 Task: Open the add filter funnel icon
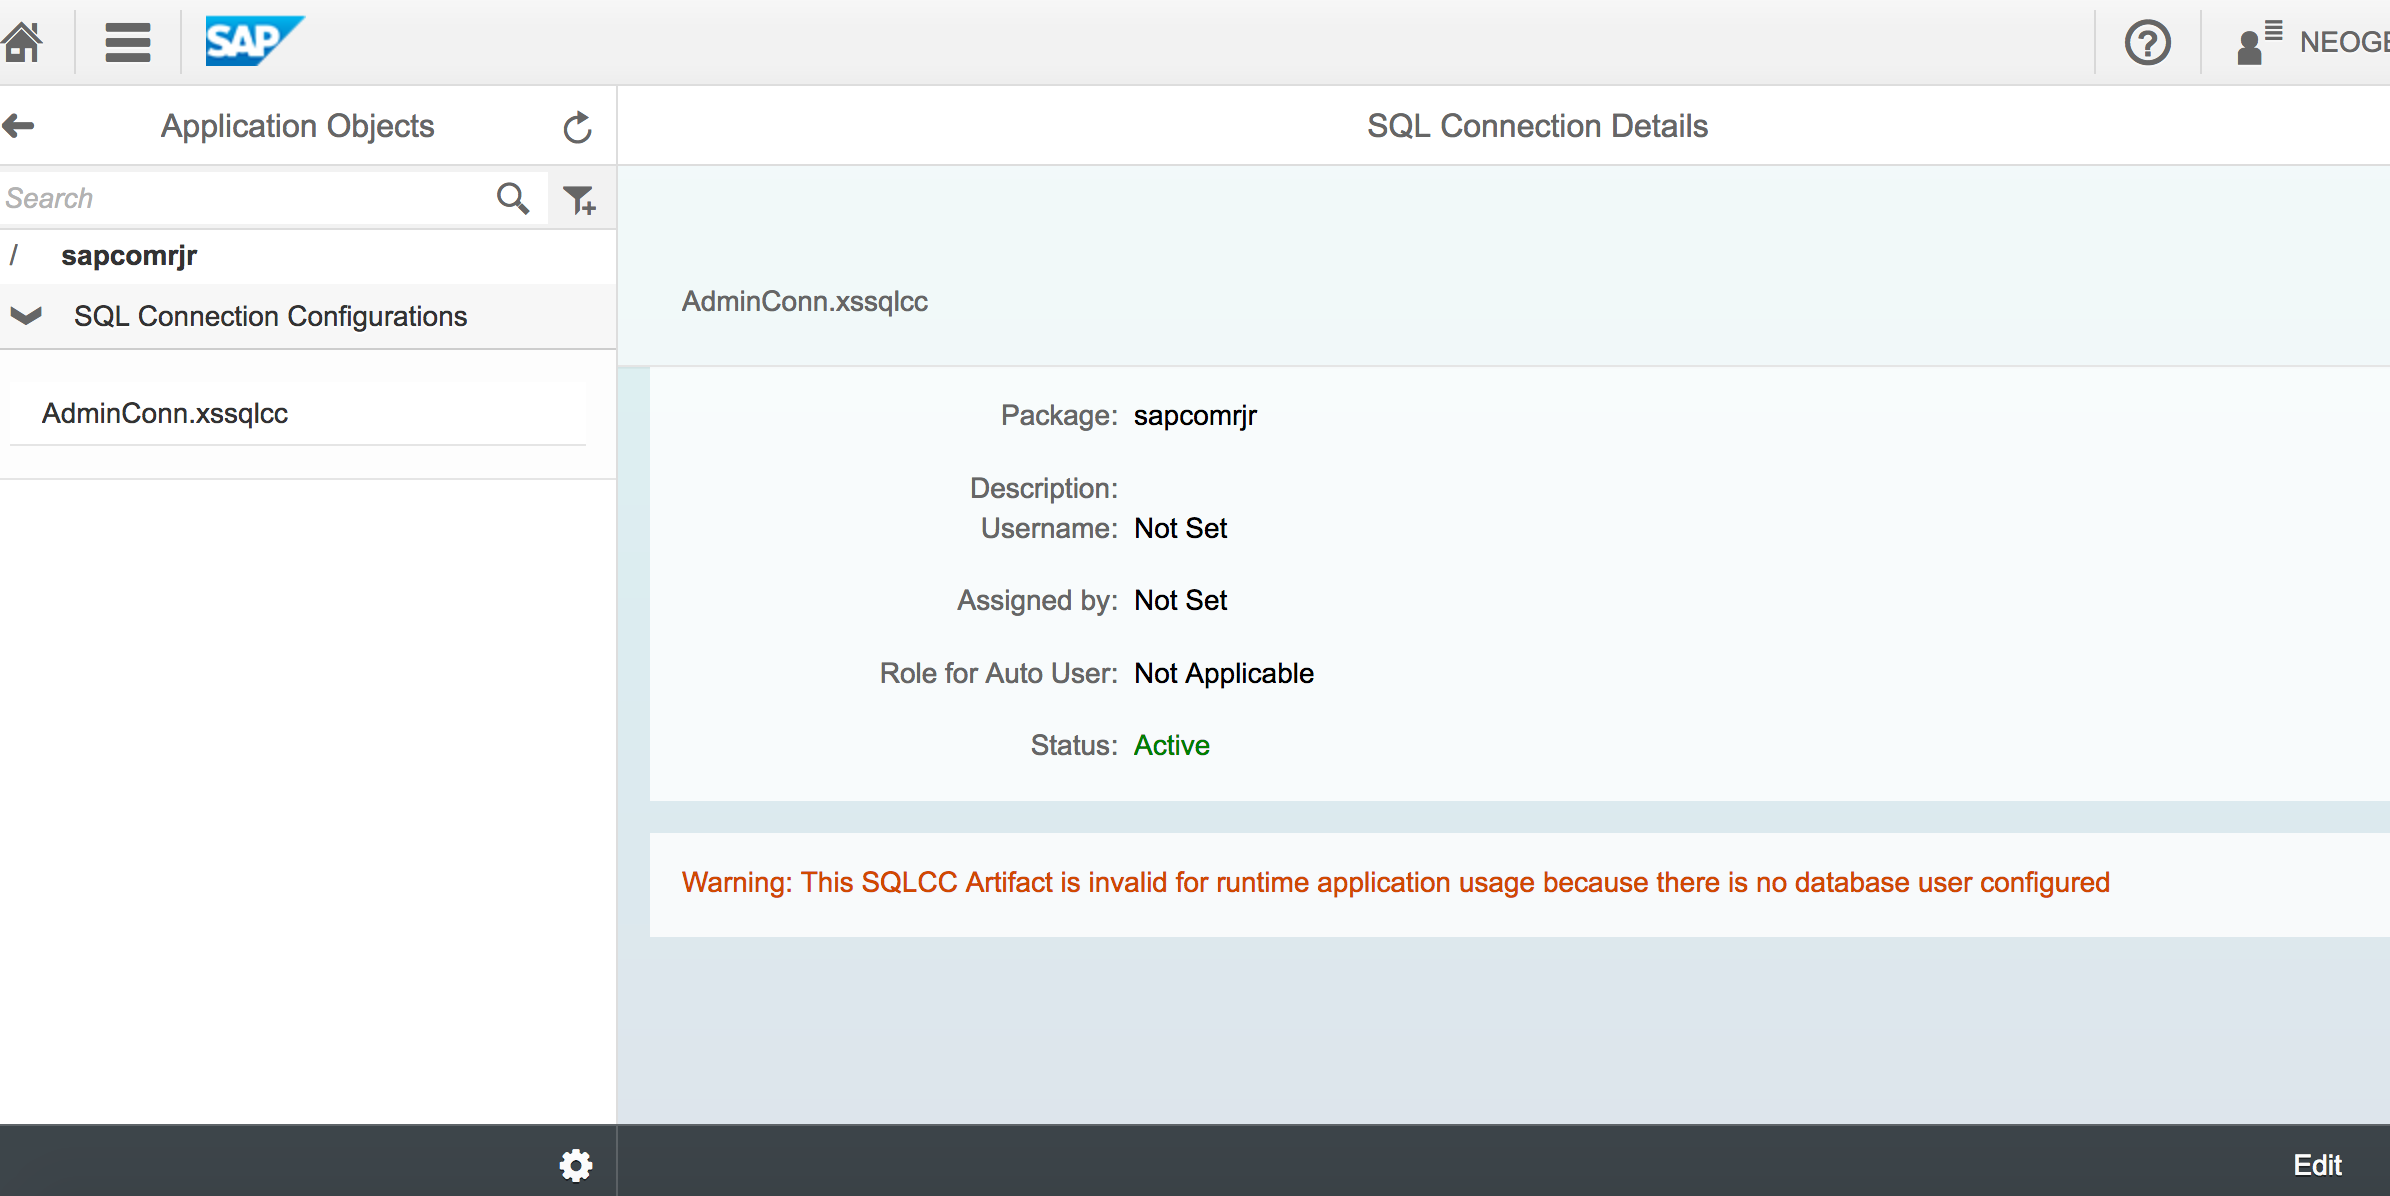click(579, 200)
